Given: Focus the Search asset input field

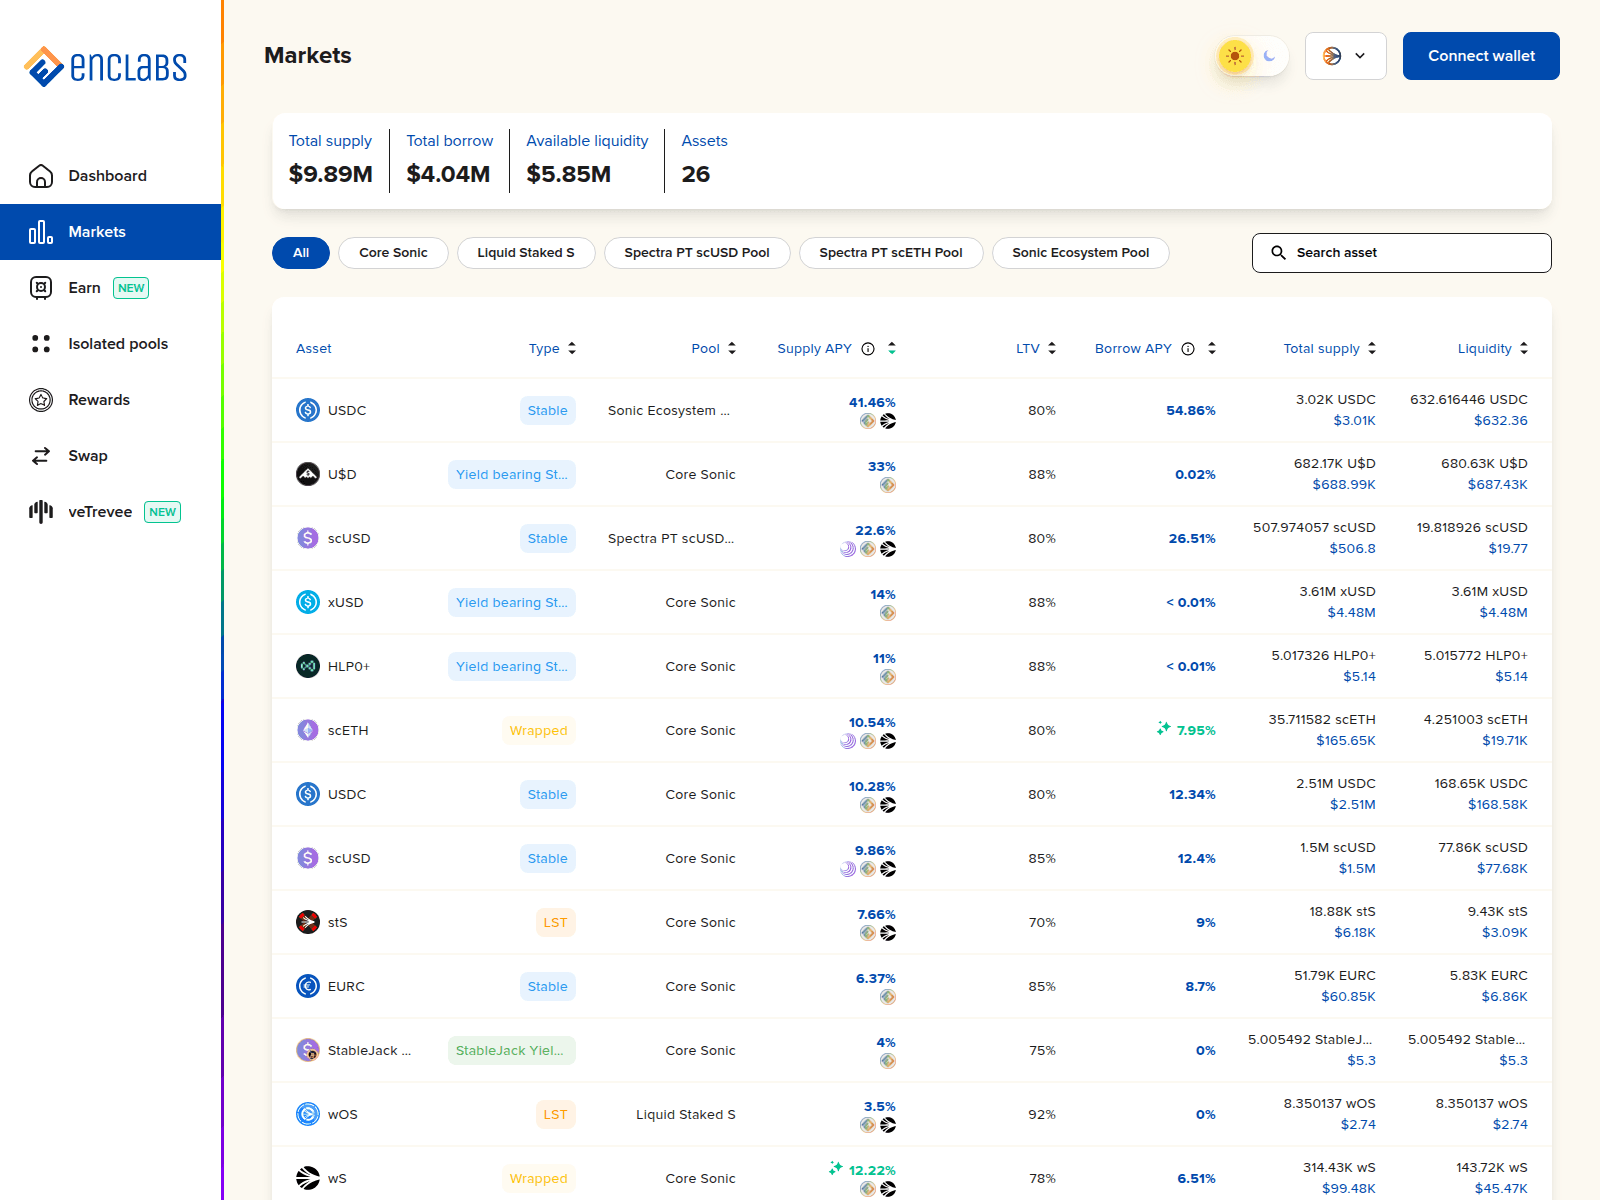Looking at the screenshot, I should click(1401, 253).
